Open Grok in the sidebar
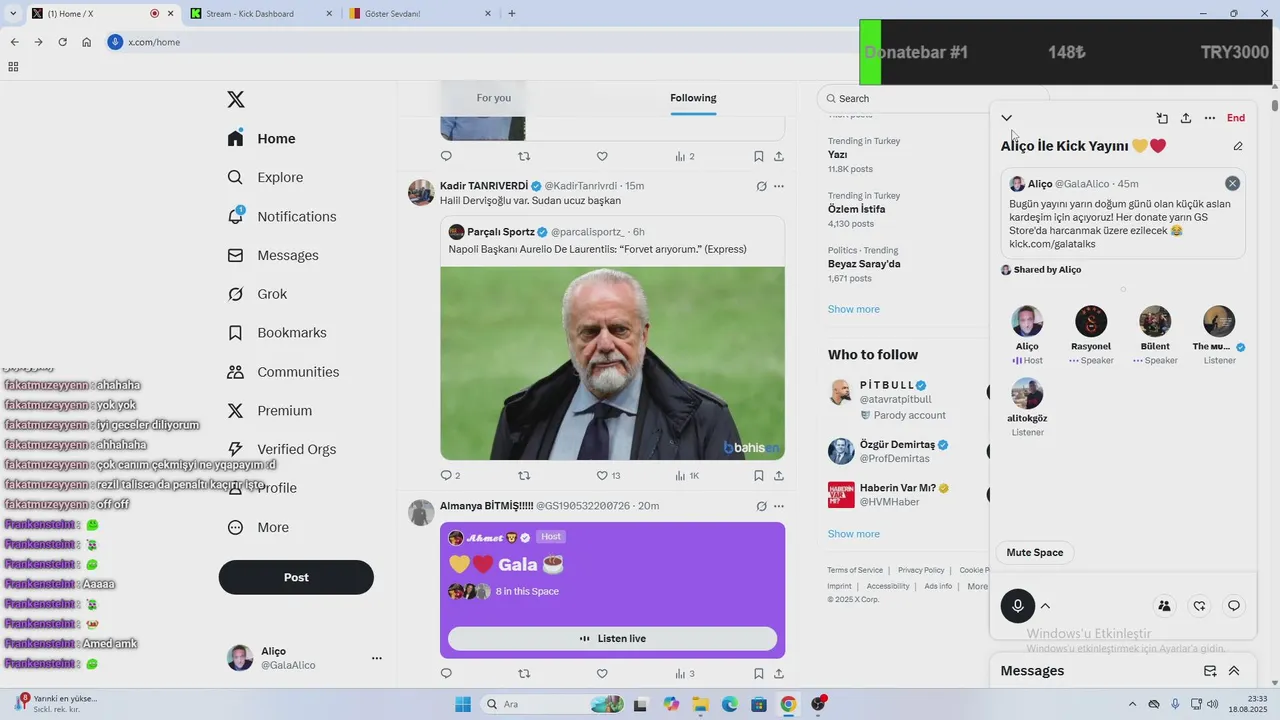 click(258, 294)
